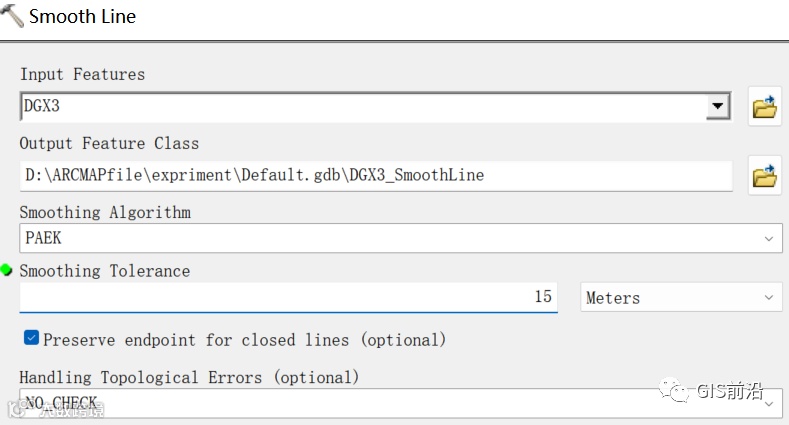Click the Output Feature Class label
This screenshot has width=789, height=425.
[x=109, y=143]
